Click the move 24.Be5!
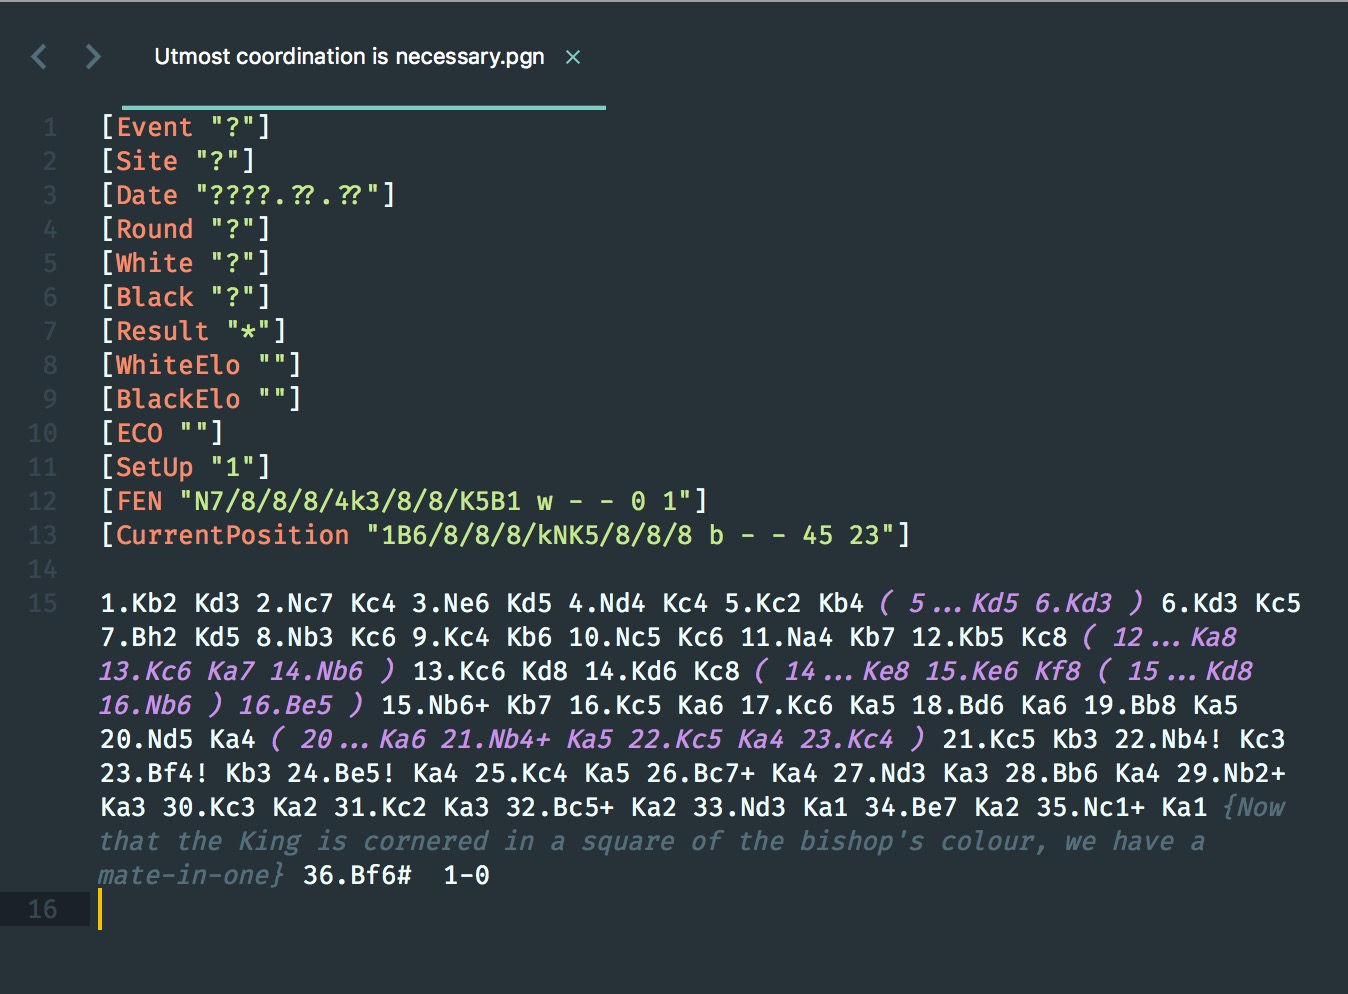The image size is (1348, 994). [342, 773]
